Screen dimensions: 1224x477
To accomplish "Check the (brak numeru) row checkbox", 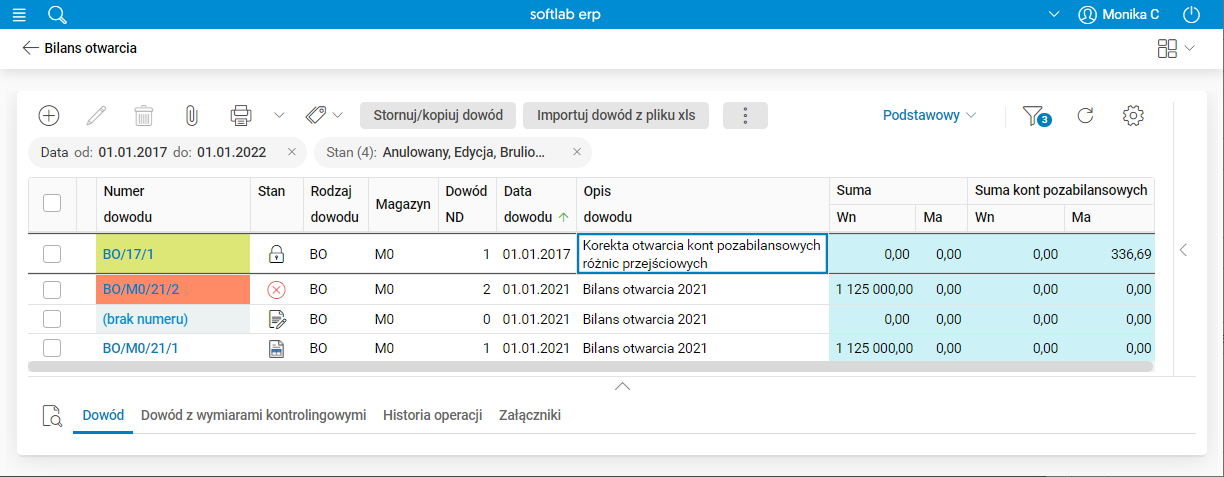I will click(52, 319).
